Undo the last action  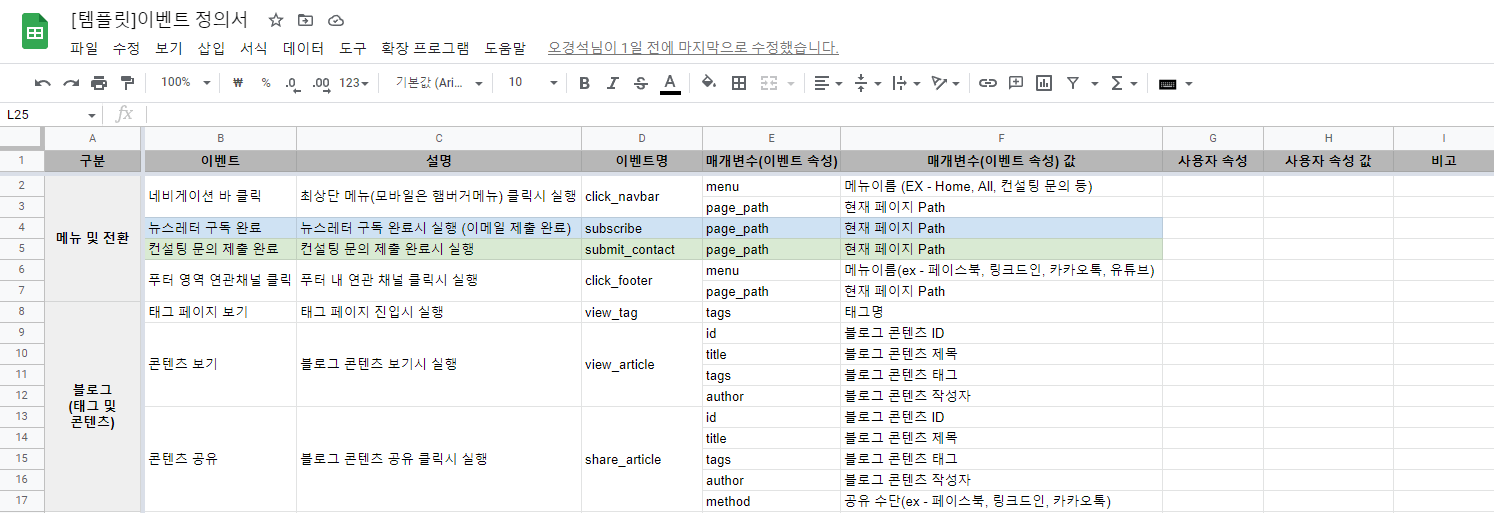coord(42,83)
